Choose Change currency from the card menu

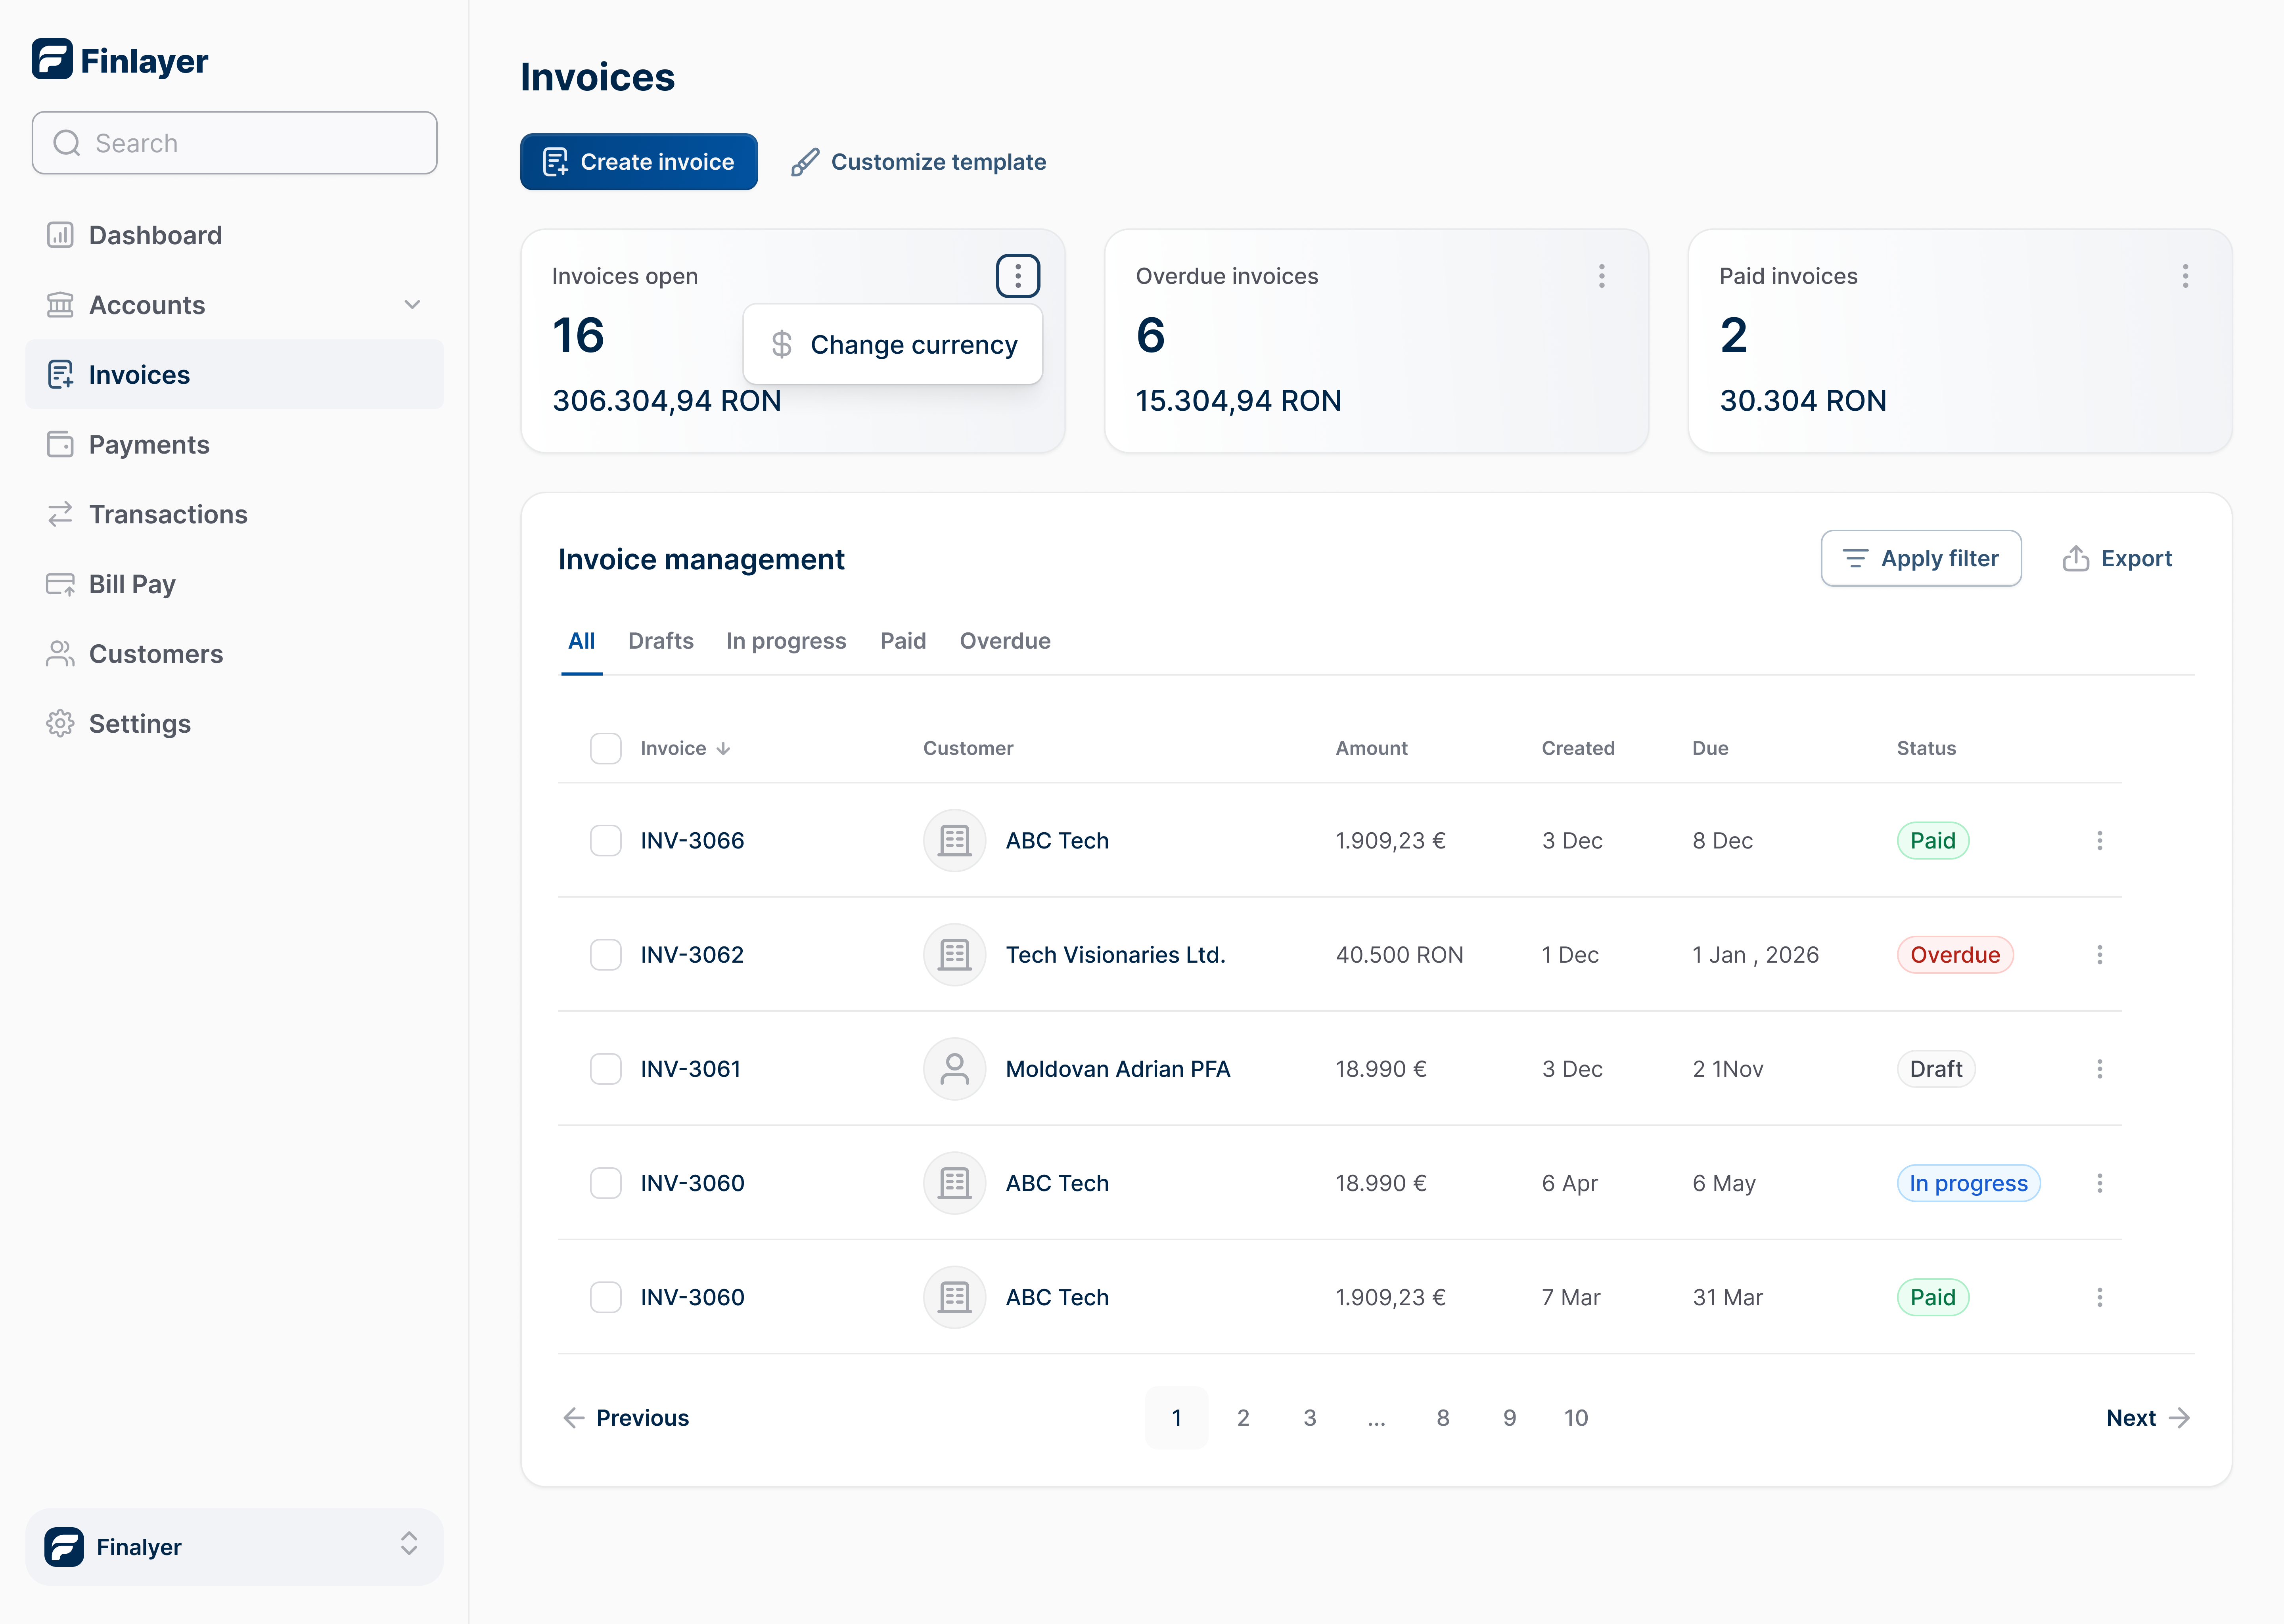point(893,344)
